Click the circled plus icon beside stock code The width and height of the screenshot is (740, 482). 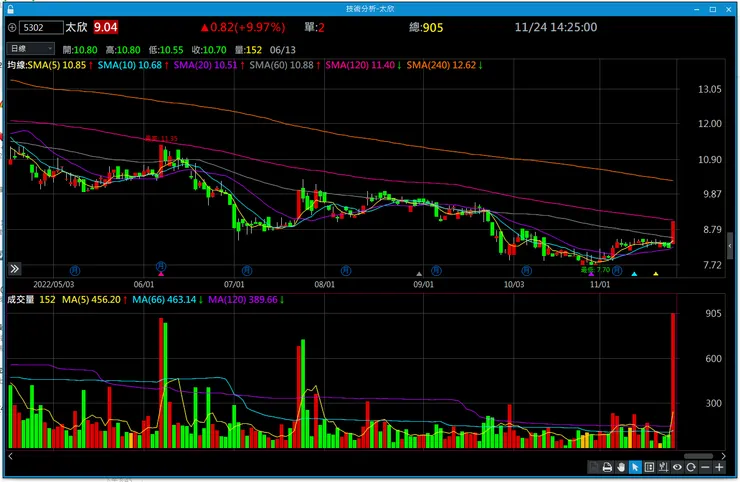point(12,28)
